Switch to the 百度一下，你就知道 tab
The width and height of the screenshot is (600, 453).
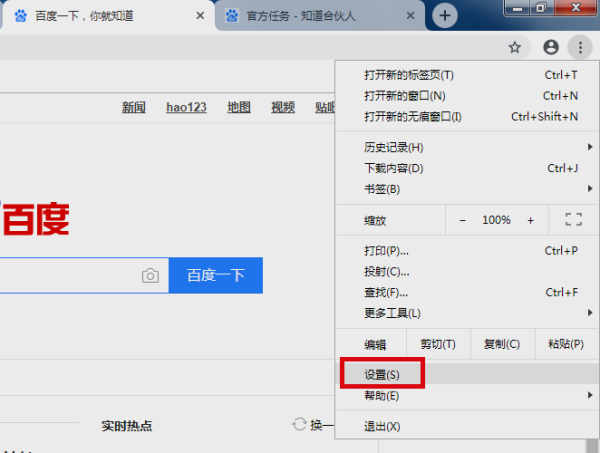click(107, 16)
